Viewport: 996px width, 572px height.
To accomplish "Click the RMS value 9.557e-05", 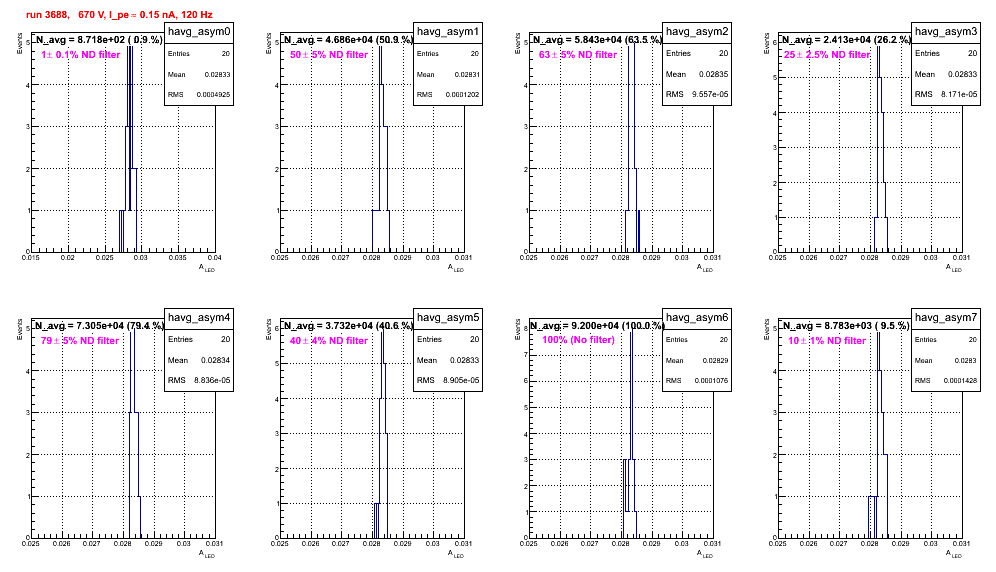I will (x=710, y=94).
